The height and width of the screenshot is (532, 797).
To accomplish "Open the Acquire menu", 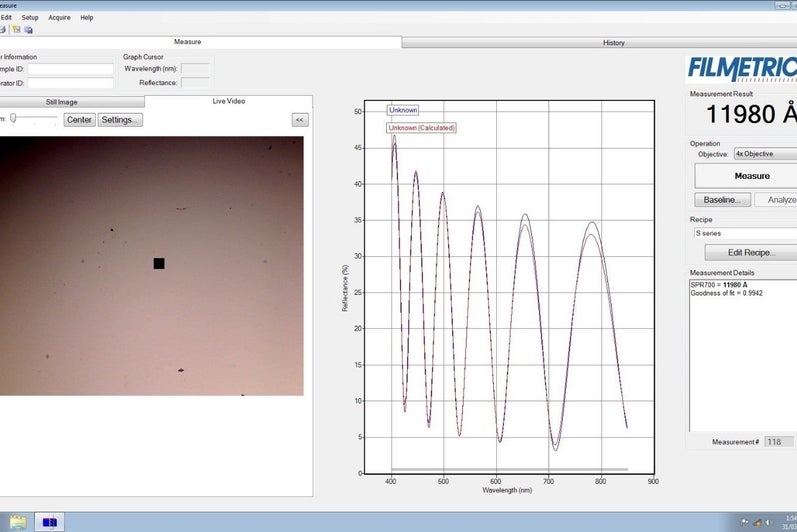I will click(59, 17).
